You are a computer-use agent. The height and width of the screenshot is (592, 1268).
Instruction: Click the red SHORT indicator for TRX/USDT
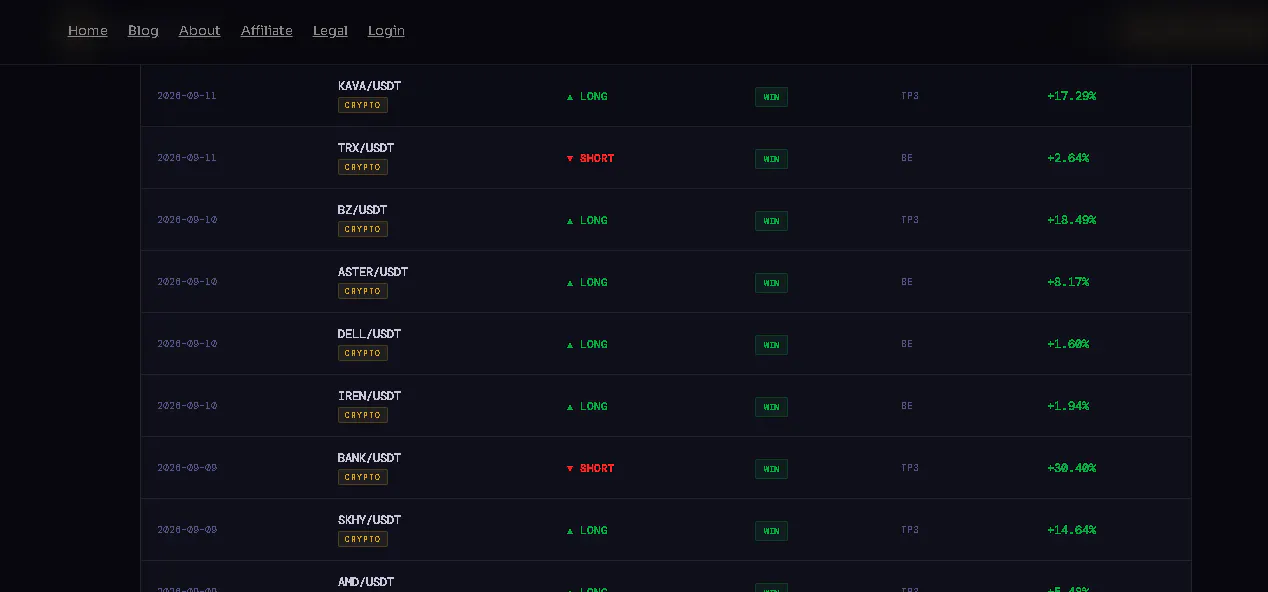pos(590,159)
